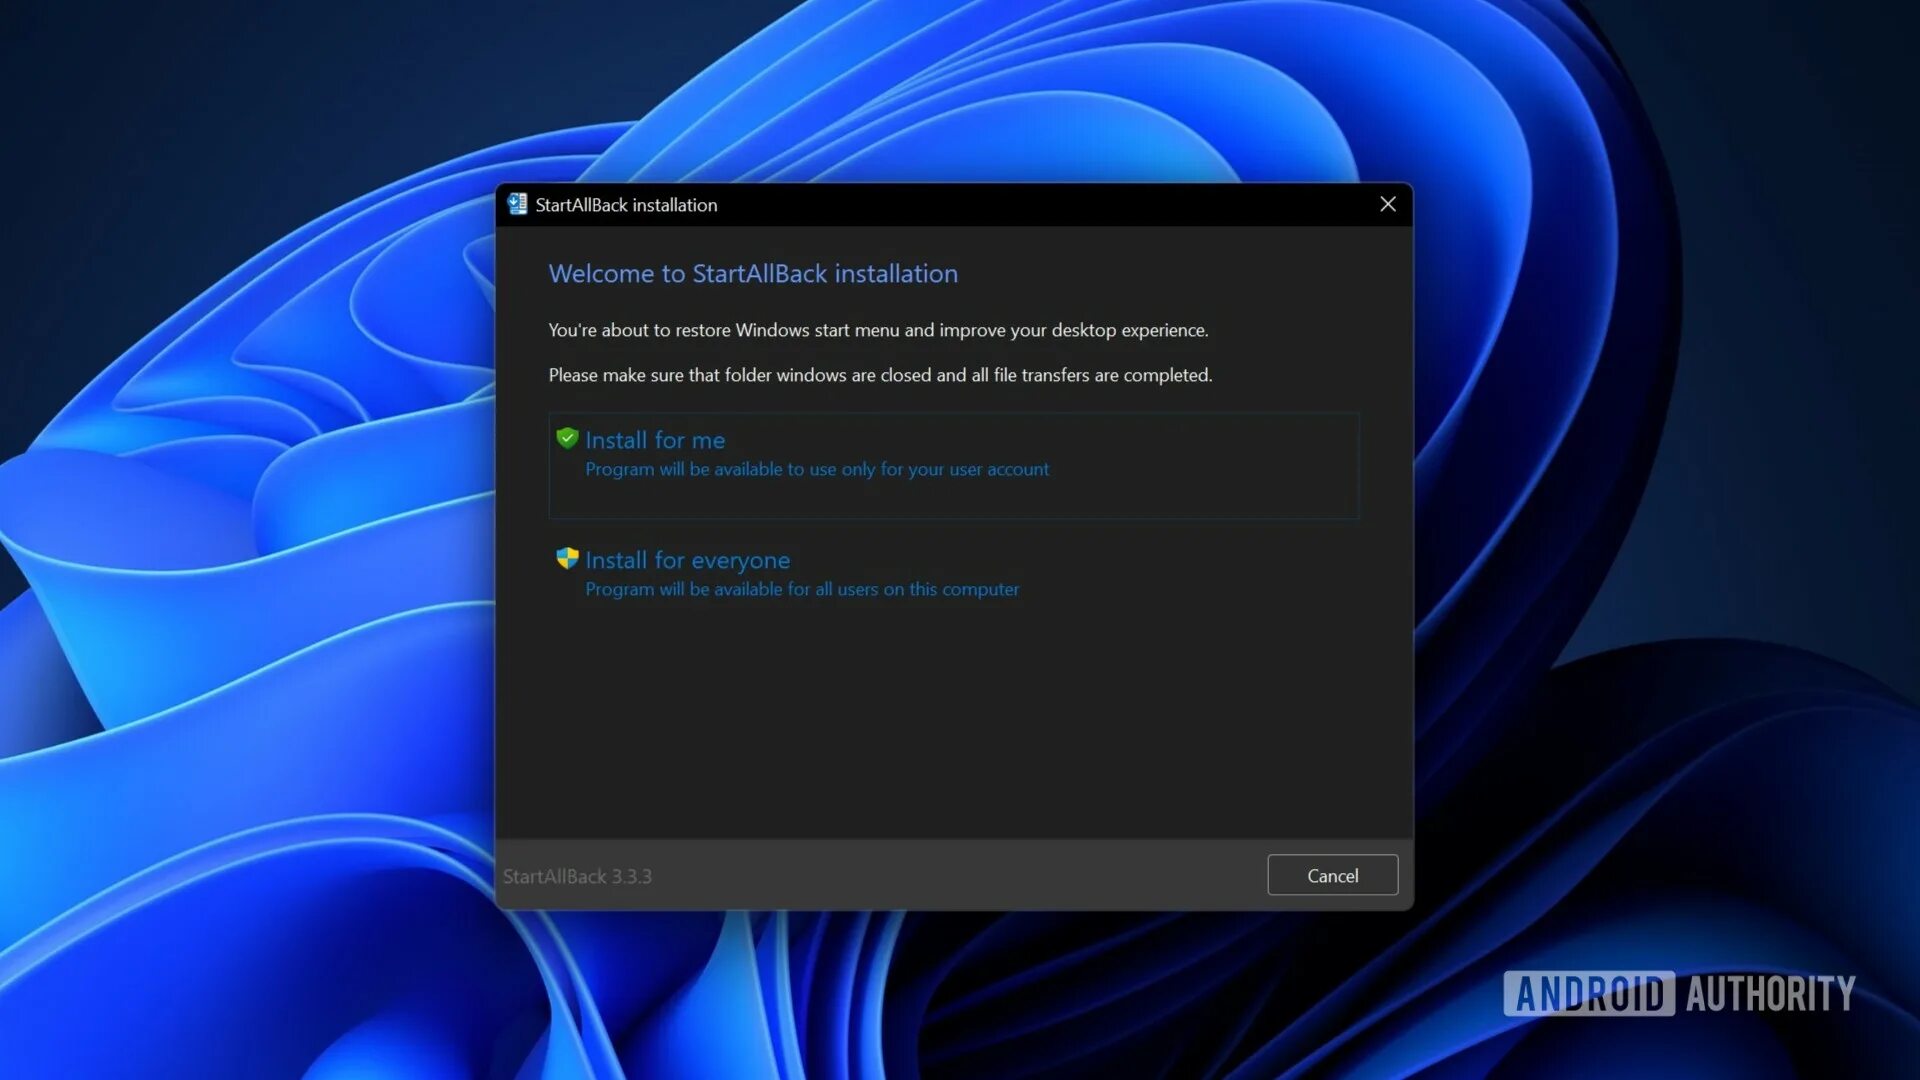Image resolution: width=1920 pixels, height=1080 pixels.
Task: Click the boxed ANDROID word in watermark
Action: [x=1589, y=994]
